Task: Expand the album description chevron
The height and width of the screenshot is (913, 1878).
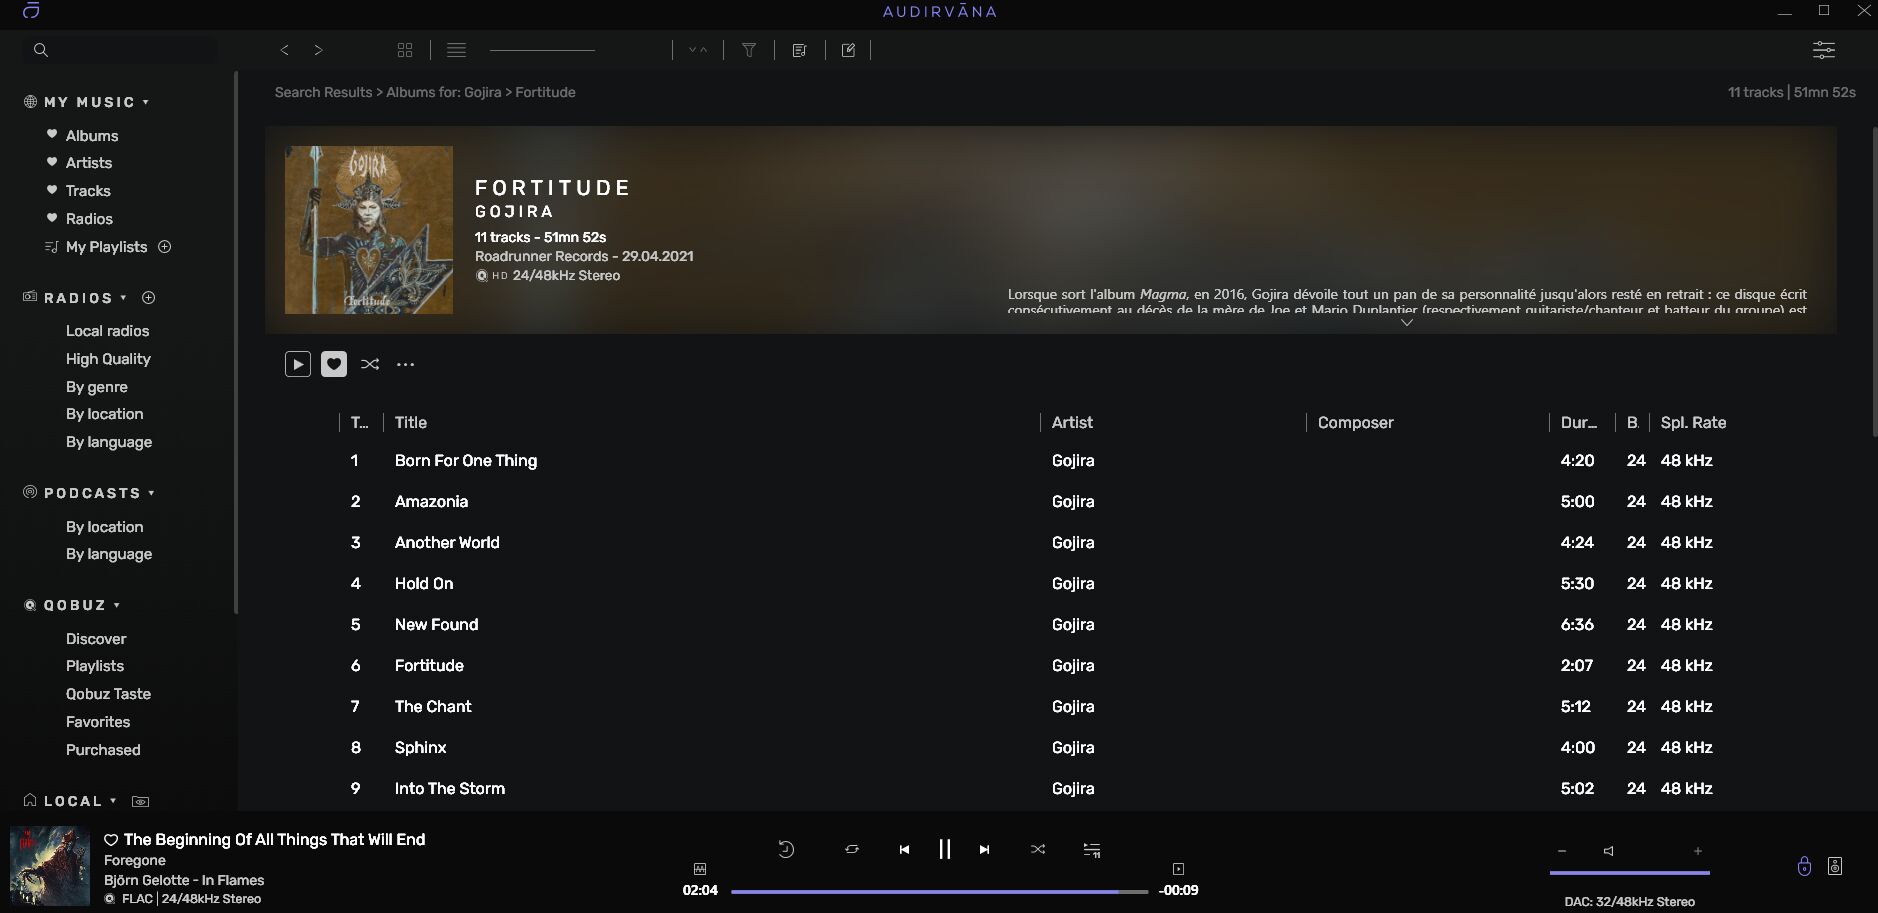Action: [1407, 322]
